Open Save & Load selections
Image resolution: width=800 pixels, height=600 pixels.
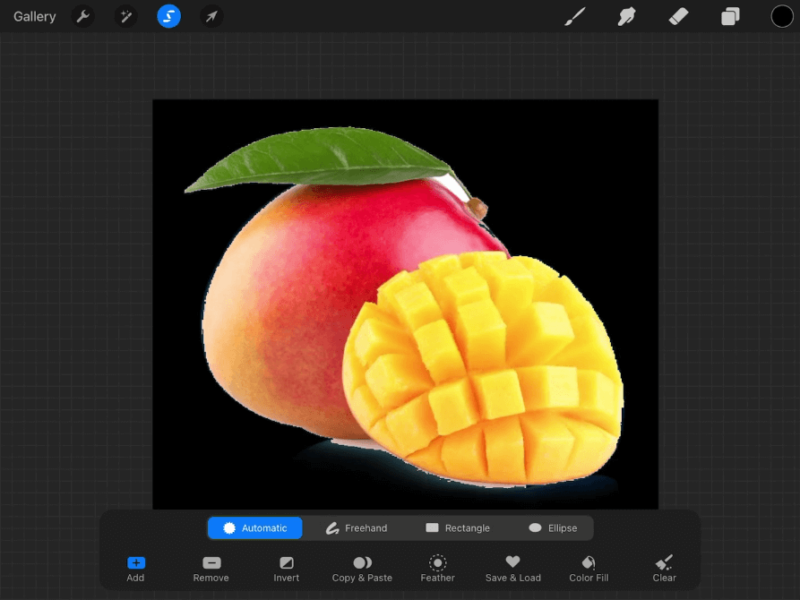(x=513, y=568)
